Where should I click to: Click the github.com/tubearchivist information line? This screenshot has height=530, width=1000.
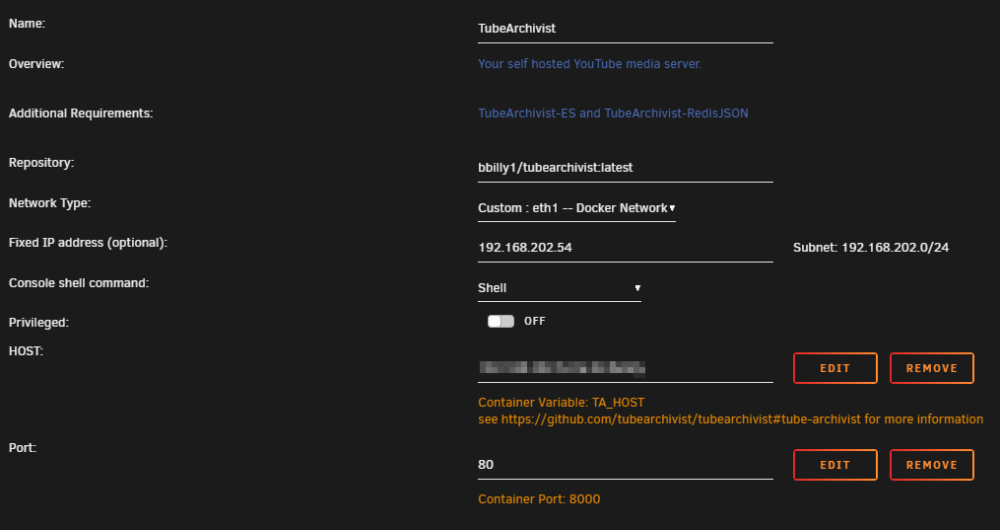coord(730,420)
